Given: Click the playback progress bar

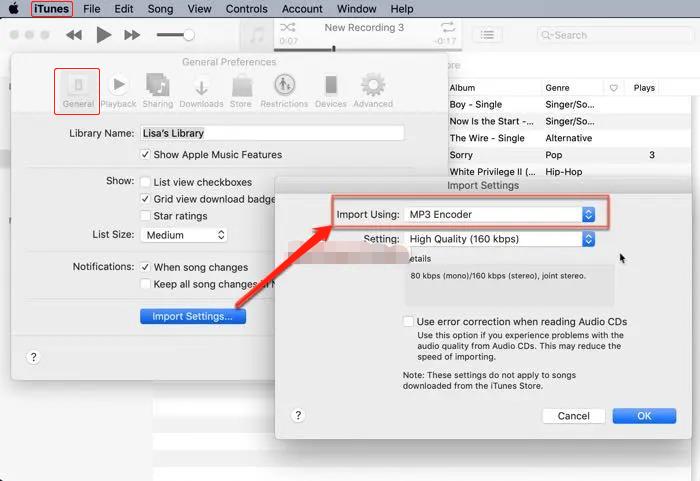Looking at the screenshot, I should point(368,49).
